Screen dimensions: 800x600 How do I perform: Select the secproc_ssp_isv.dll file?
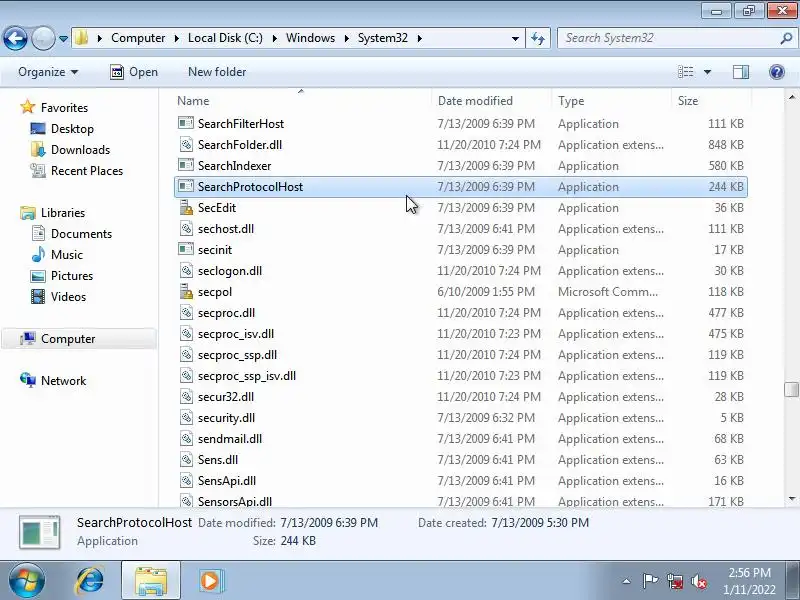[246, 376]
